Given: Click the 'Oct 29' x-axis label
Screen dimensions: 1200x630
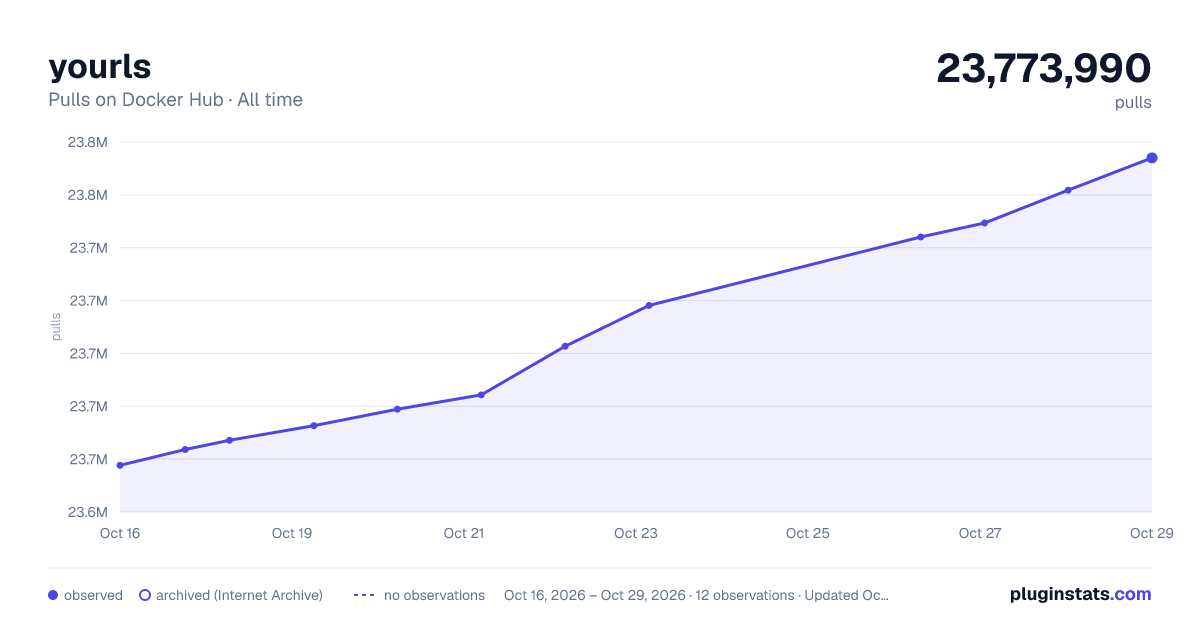Looking at the screenshot, I should (x=1150, y=533).
